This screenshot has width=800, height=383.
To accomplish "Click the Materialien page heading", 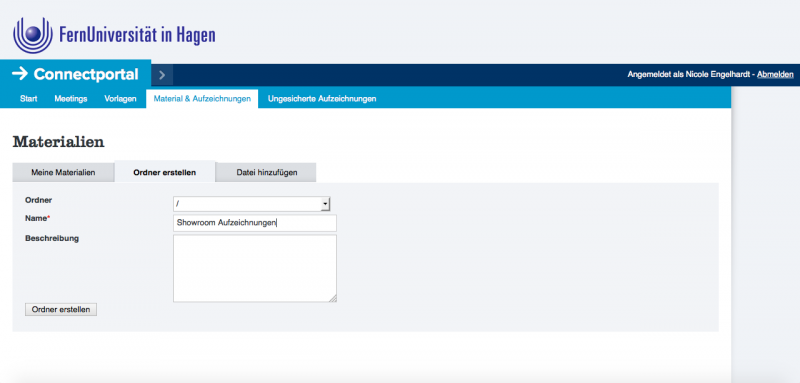I will (58, 142).
